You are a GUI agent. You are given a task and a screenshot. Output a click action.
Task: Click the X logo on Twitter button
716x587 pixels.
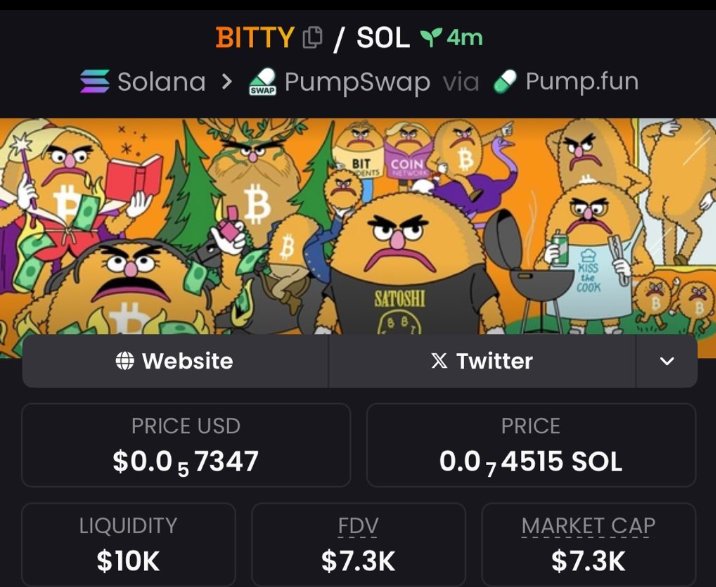coord(439,361)
